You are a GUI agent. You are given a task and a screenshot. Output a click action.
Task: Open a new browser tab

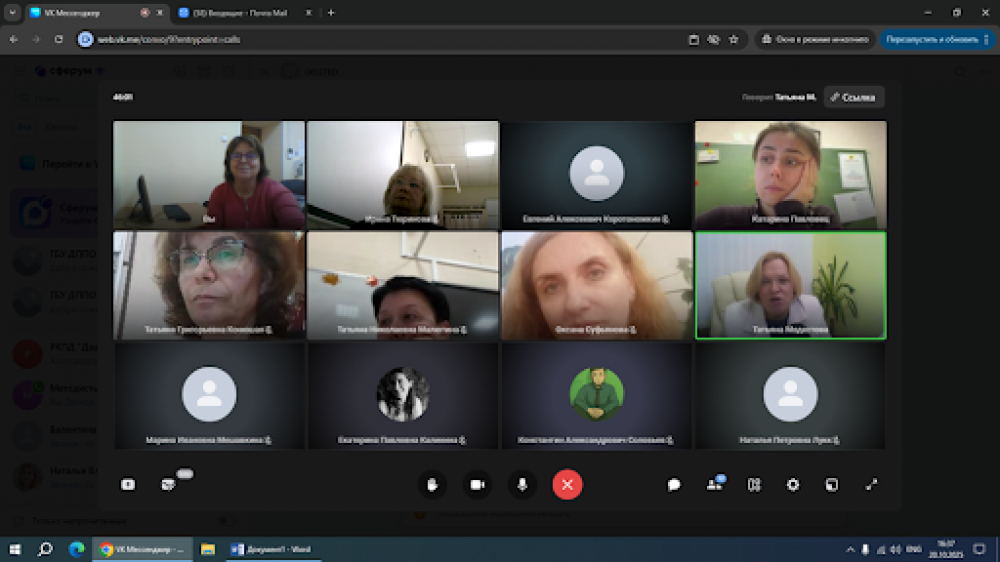point(331,13)
